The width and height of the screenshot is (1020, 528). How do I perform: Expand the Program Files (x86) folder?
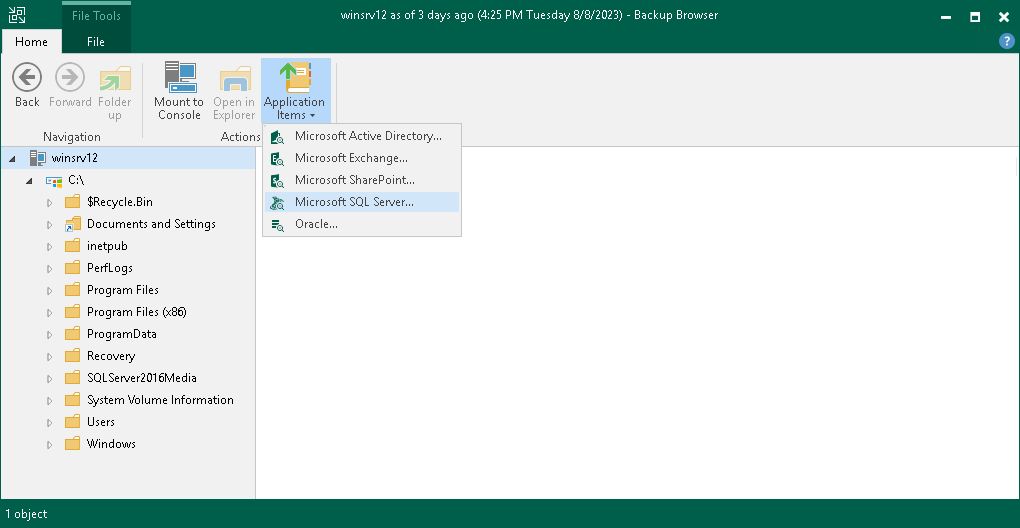point(49,313)
